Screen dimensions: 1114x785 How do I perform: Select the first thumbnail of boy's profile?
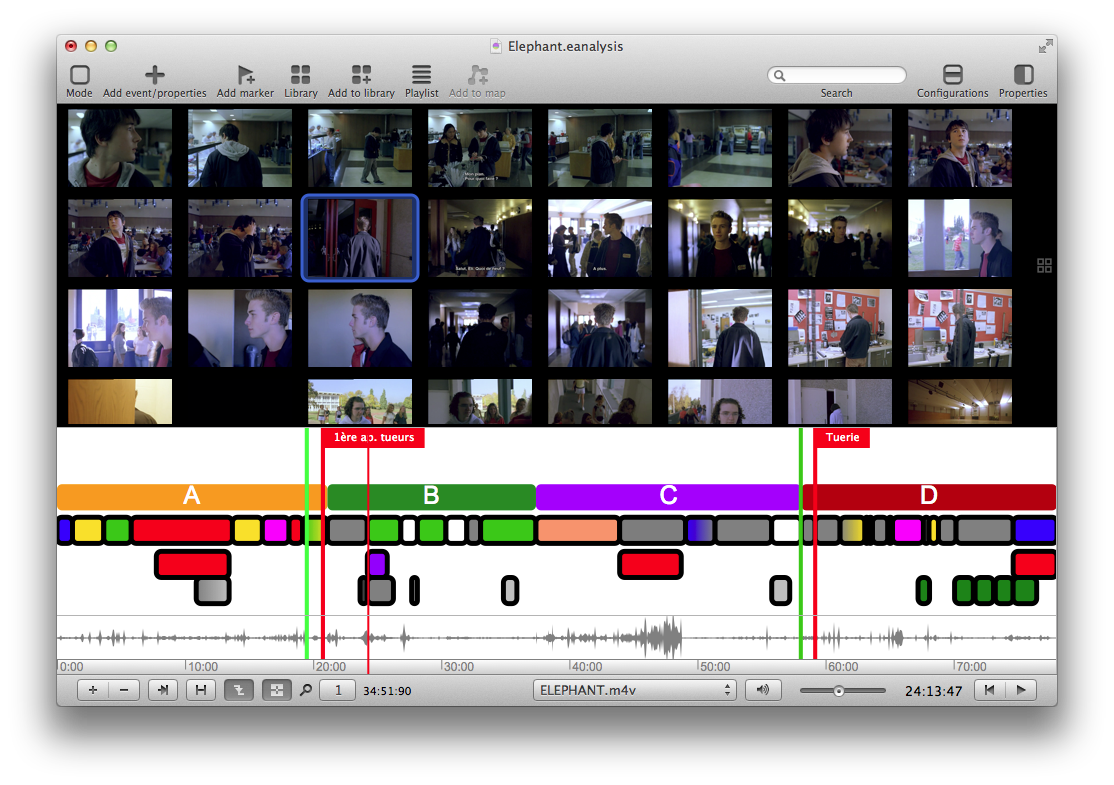[x=119, y=148]
